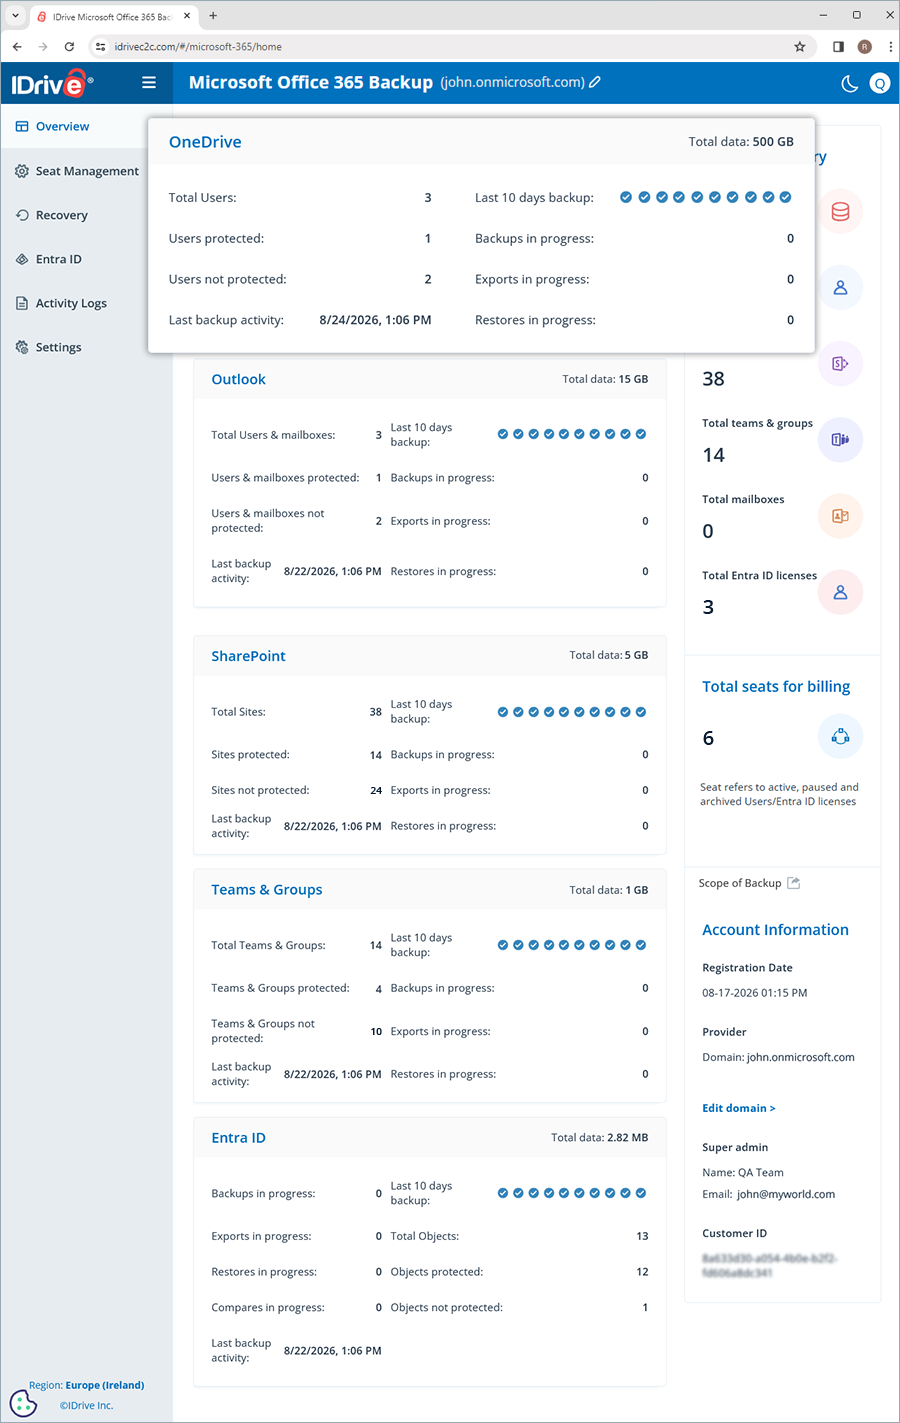Open the Entra ID section heading
The height and width of the screenshot is (1423, 900).
tap(238, 1138)
